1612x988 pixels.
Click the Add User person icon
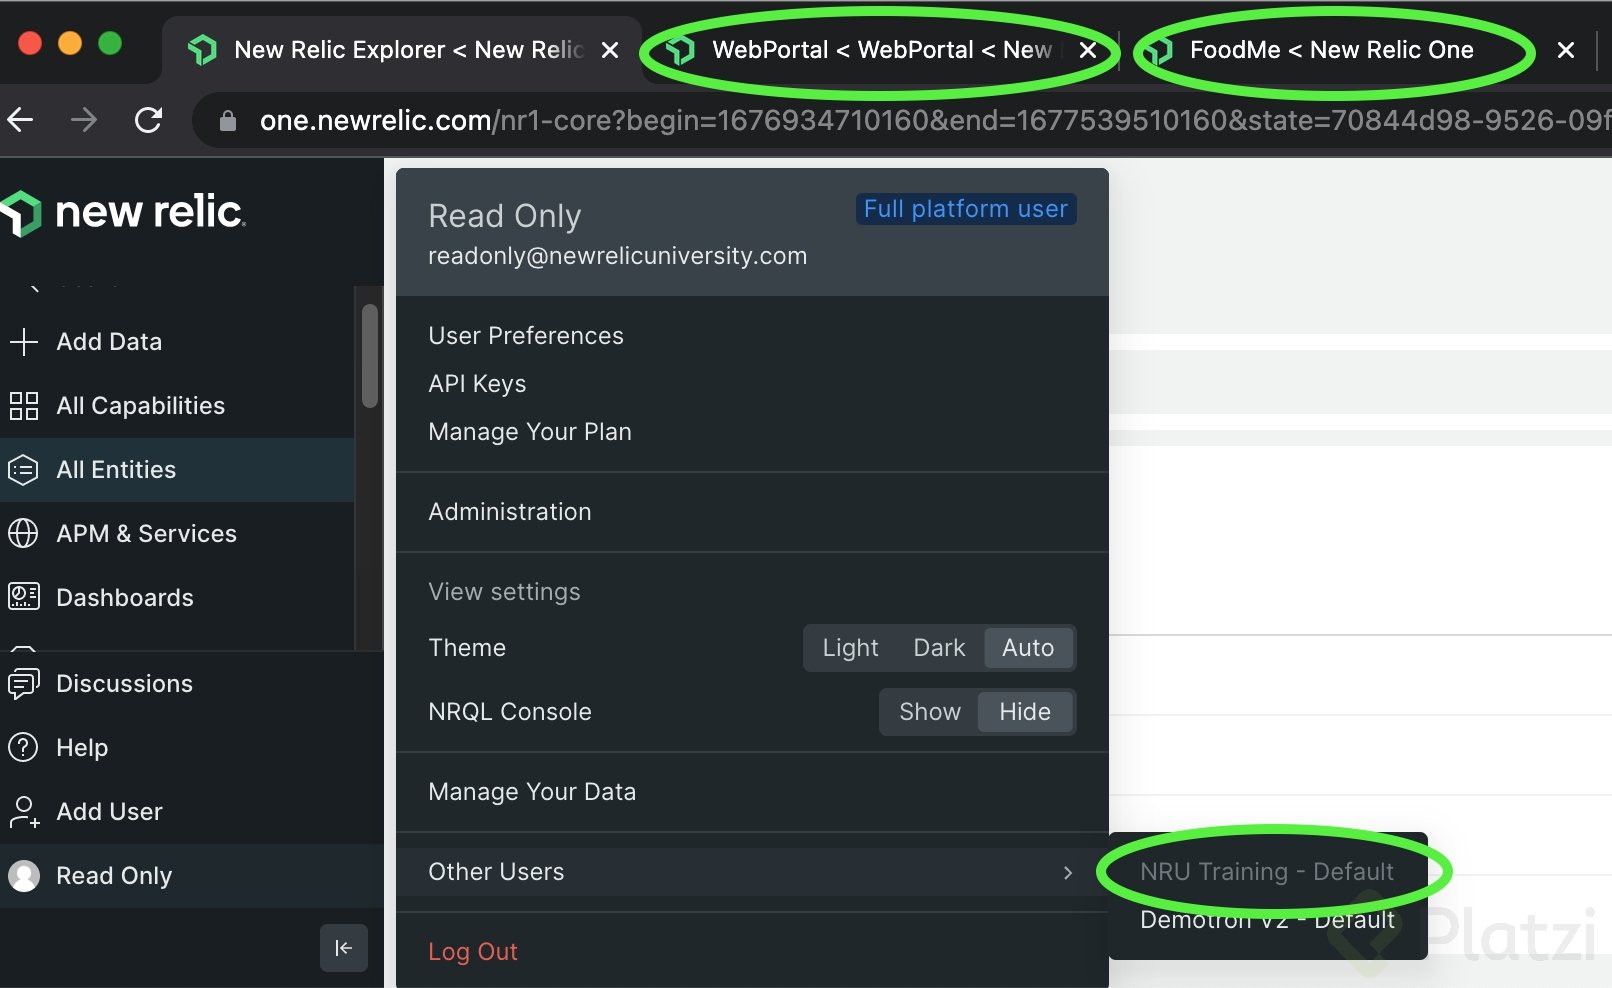tap(23, 812)
